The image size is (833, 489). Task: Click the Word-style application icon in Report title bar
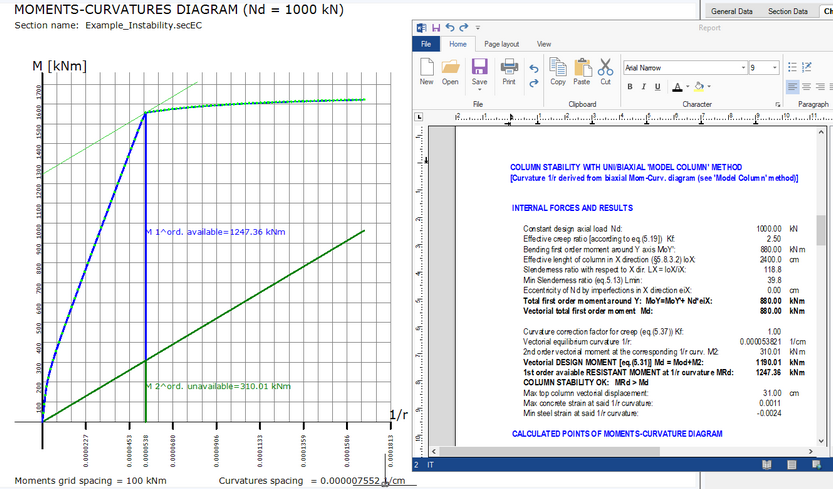tap(421, 28)
